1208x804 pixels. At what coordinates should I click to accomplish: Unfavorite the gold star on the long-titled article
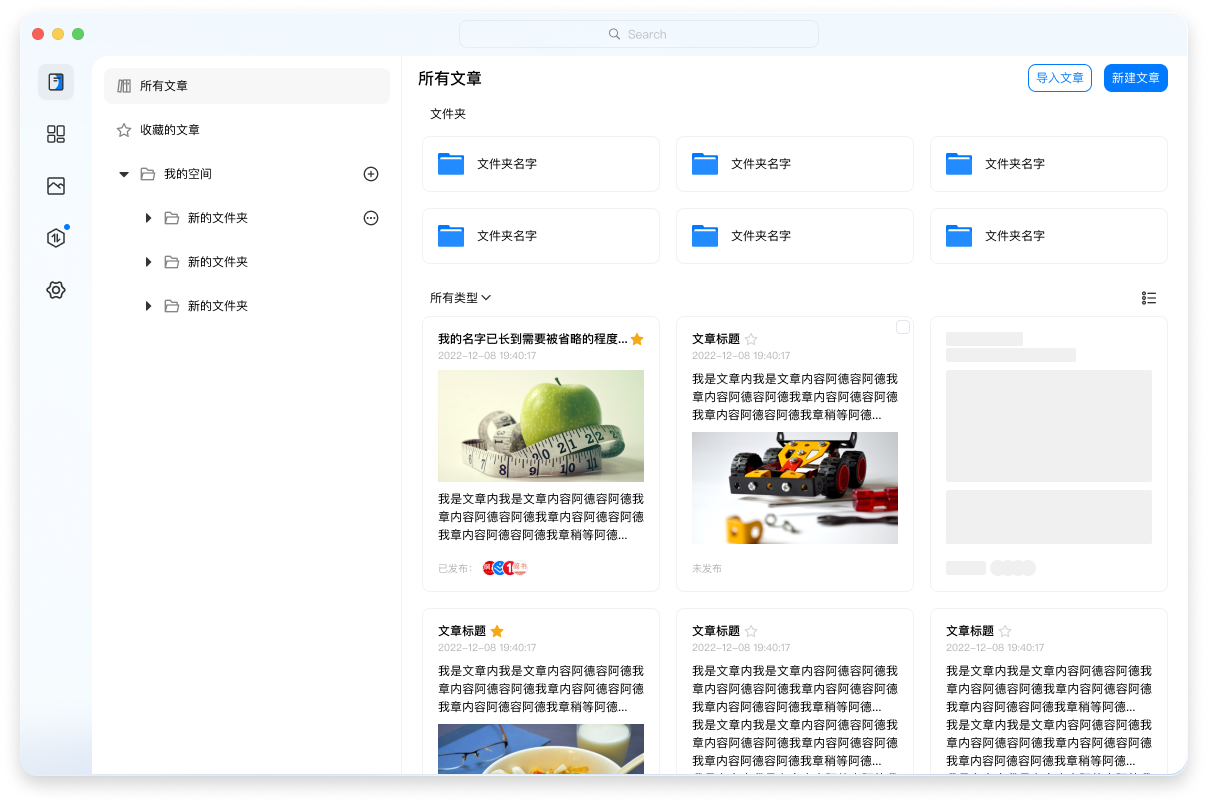pyautogui.click(x=637, y=340)
